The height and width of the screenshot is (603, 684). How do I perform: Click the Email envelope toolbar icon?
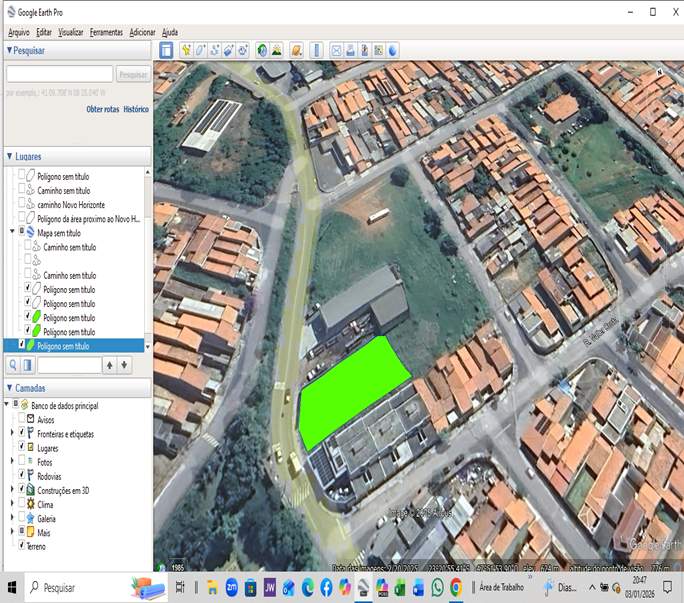point(336,50)
